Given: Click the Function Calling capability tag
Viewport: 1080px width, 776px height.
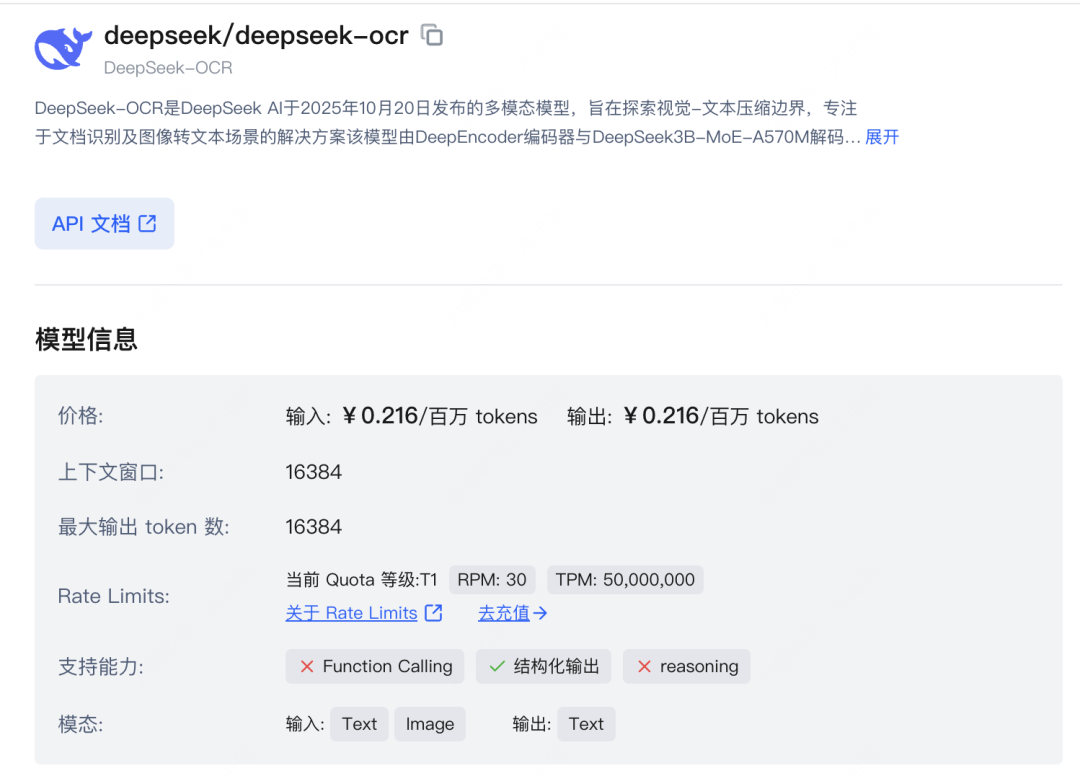Looking at the screenshot, I should (x=375, y=667).
